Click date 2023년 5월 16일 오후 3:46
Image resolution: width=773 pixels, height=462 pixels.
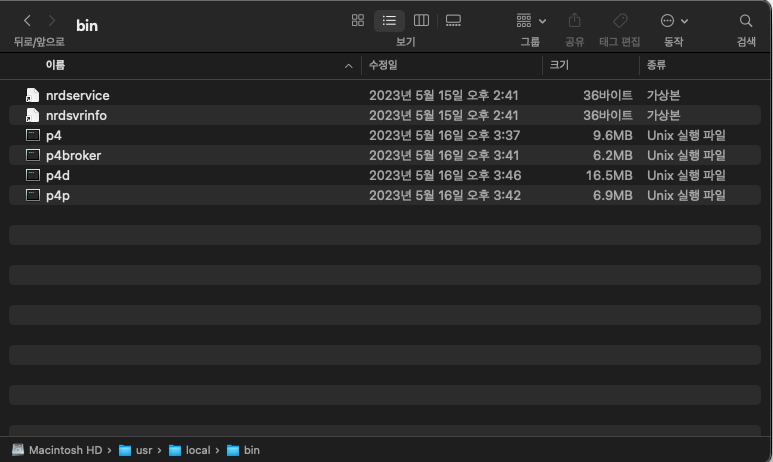click(x=445, y=176)
